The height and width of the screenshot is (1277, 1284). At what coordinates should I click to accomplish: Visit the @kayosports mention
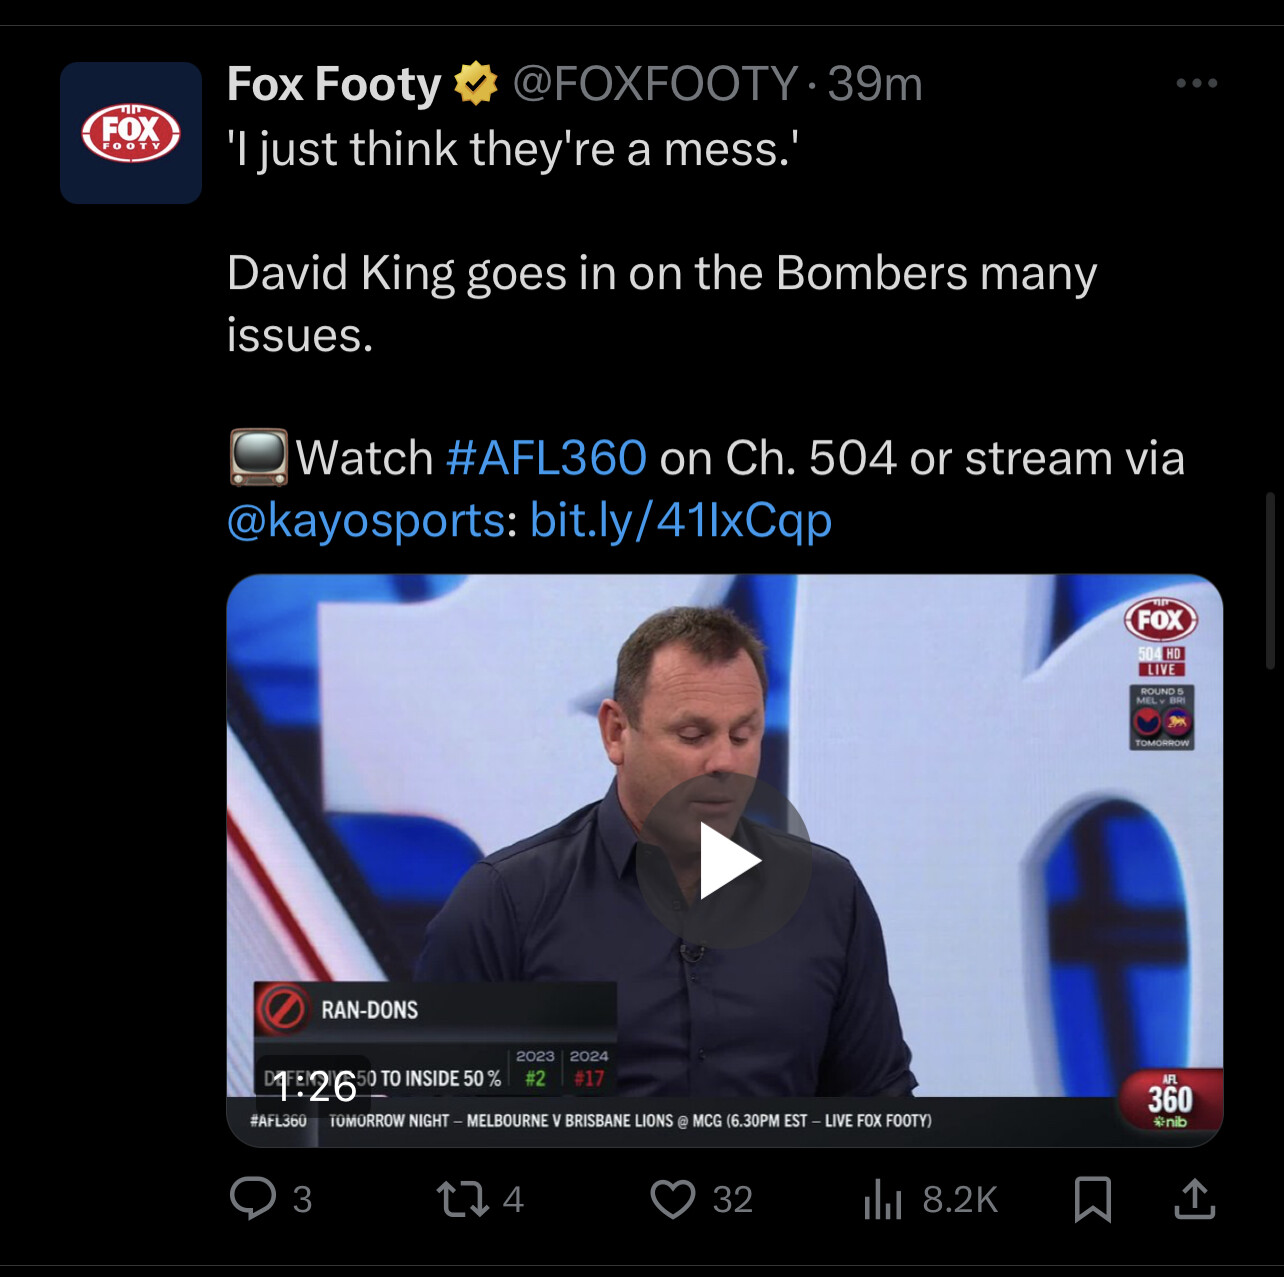click(x=366, y=520)
